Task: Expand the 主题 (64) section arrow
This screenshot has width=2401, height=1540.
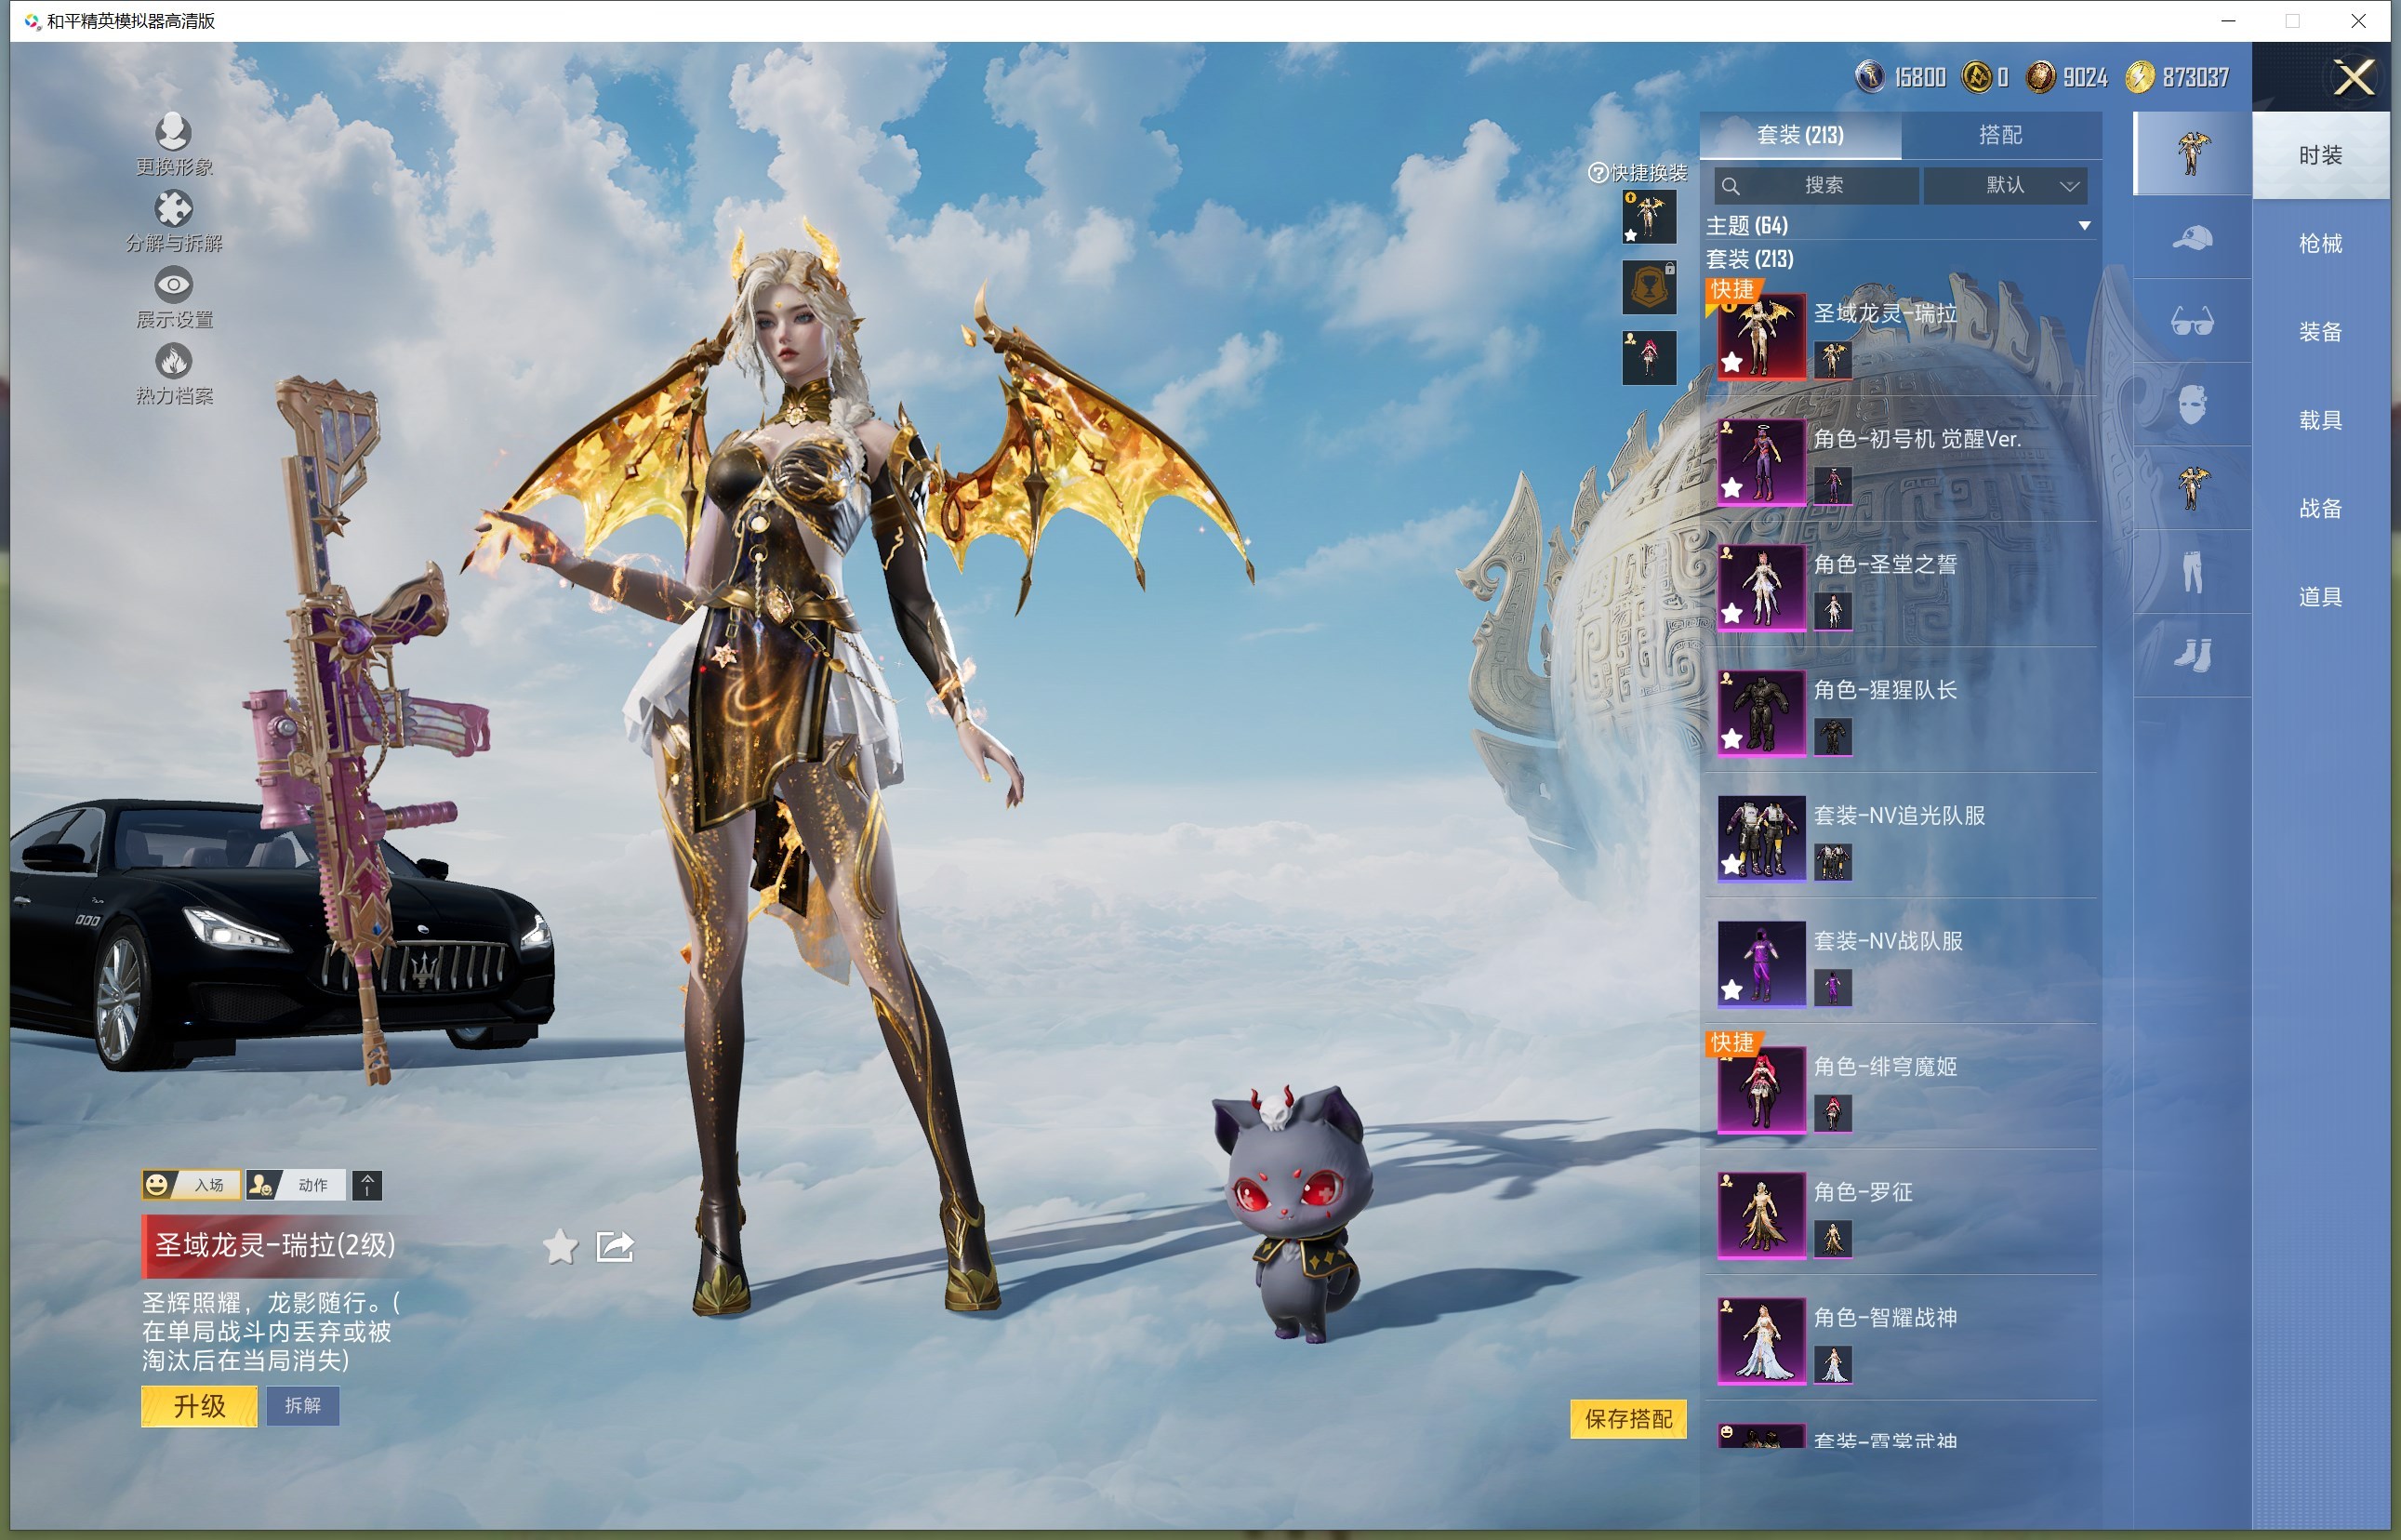Action: [x=2084, y=226]
